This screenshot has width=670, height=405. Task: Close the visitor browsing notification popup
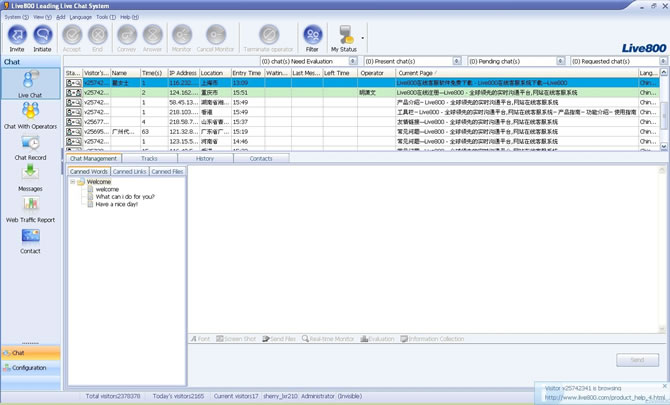tap(664, 386)
